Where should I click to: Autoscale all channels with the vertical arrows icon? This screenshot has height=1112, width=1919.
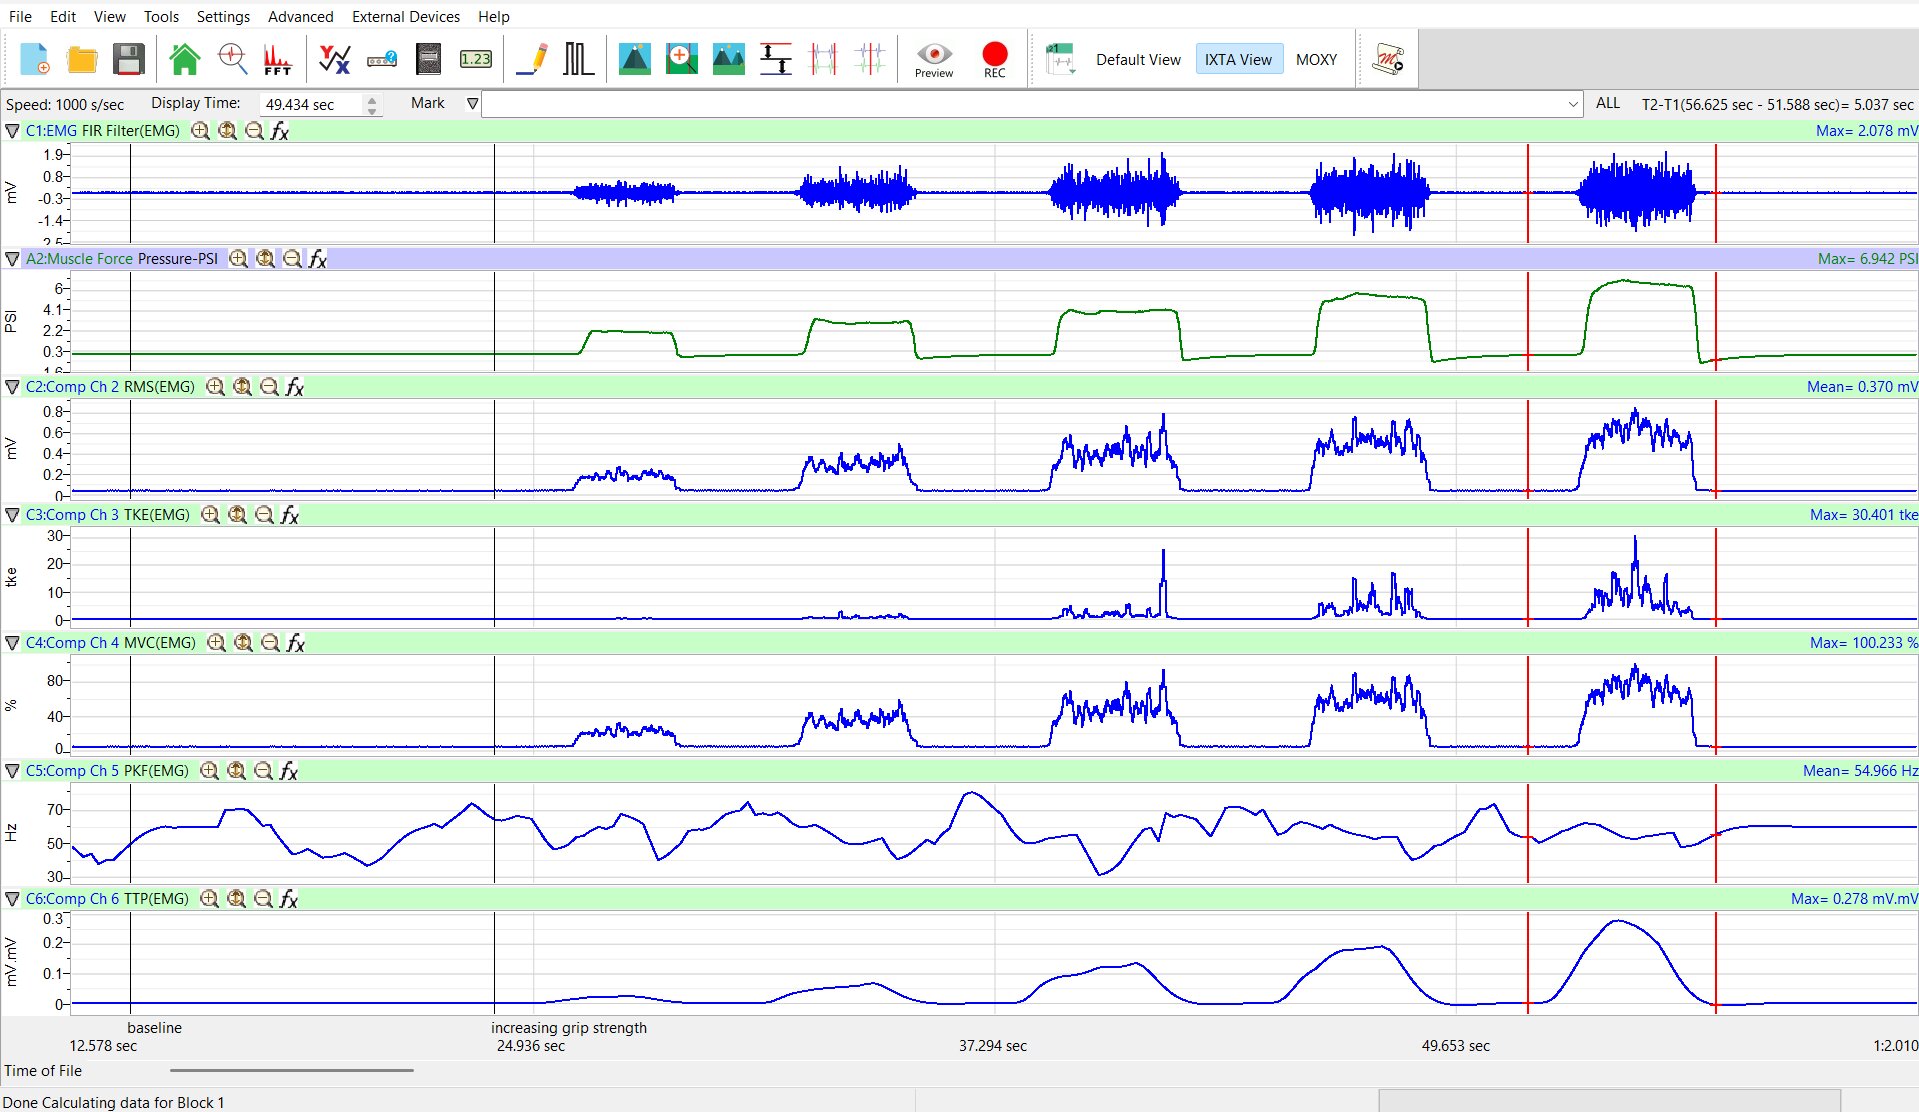776,59
